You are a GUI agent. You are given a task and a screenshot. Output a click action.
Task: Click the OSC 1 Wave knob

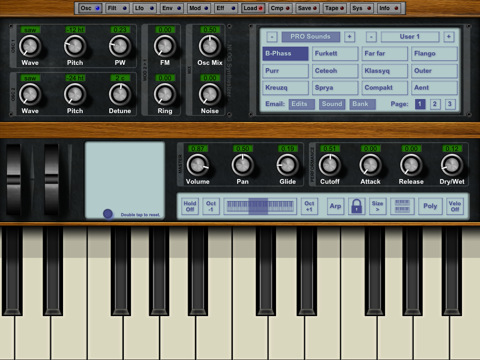(x=30, y=47)
